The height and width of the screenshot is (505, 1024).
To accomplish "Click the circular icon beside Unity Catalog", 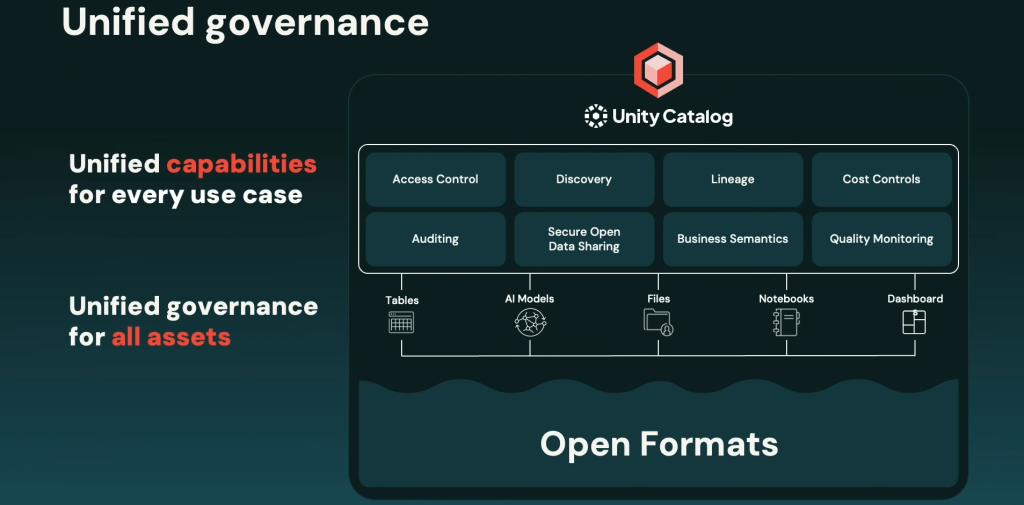I will [x=596, y=116].
